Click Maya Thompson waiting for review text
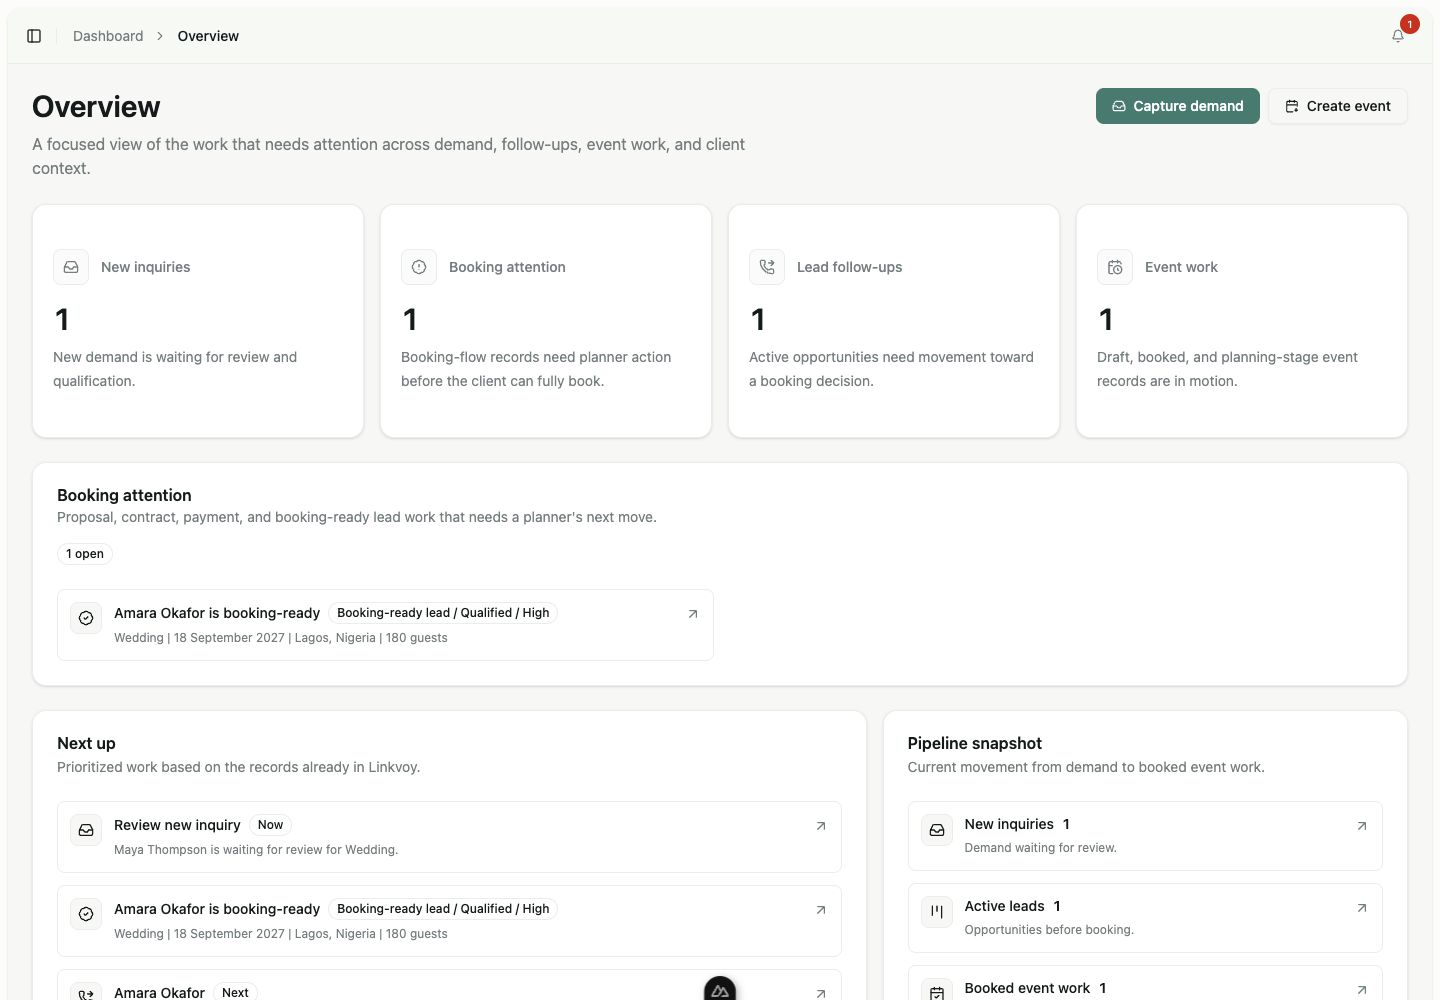The width and height of the screenshot is (1440, 1000). coord(256,850)
